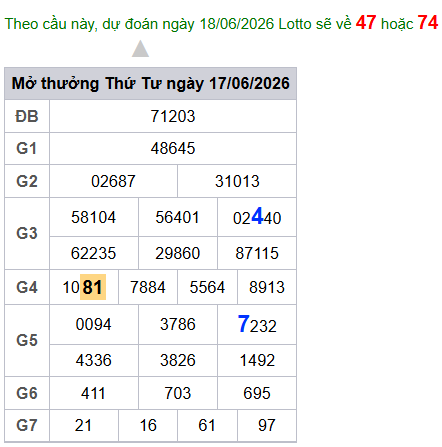Select G3 number 87115

pos(257,253)
